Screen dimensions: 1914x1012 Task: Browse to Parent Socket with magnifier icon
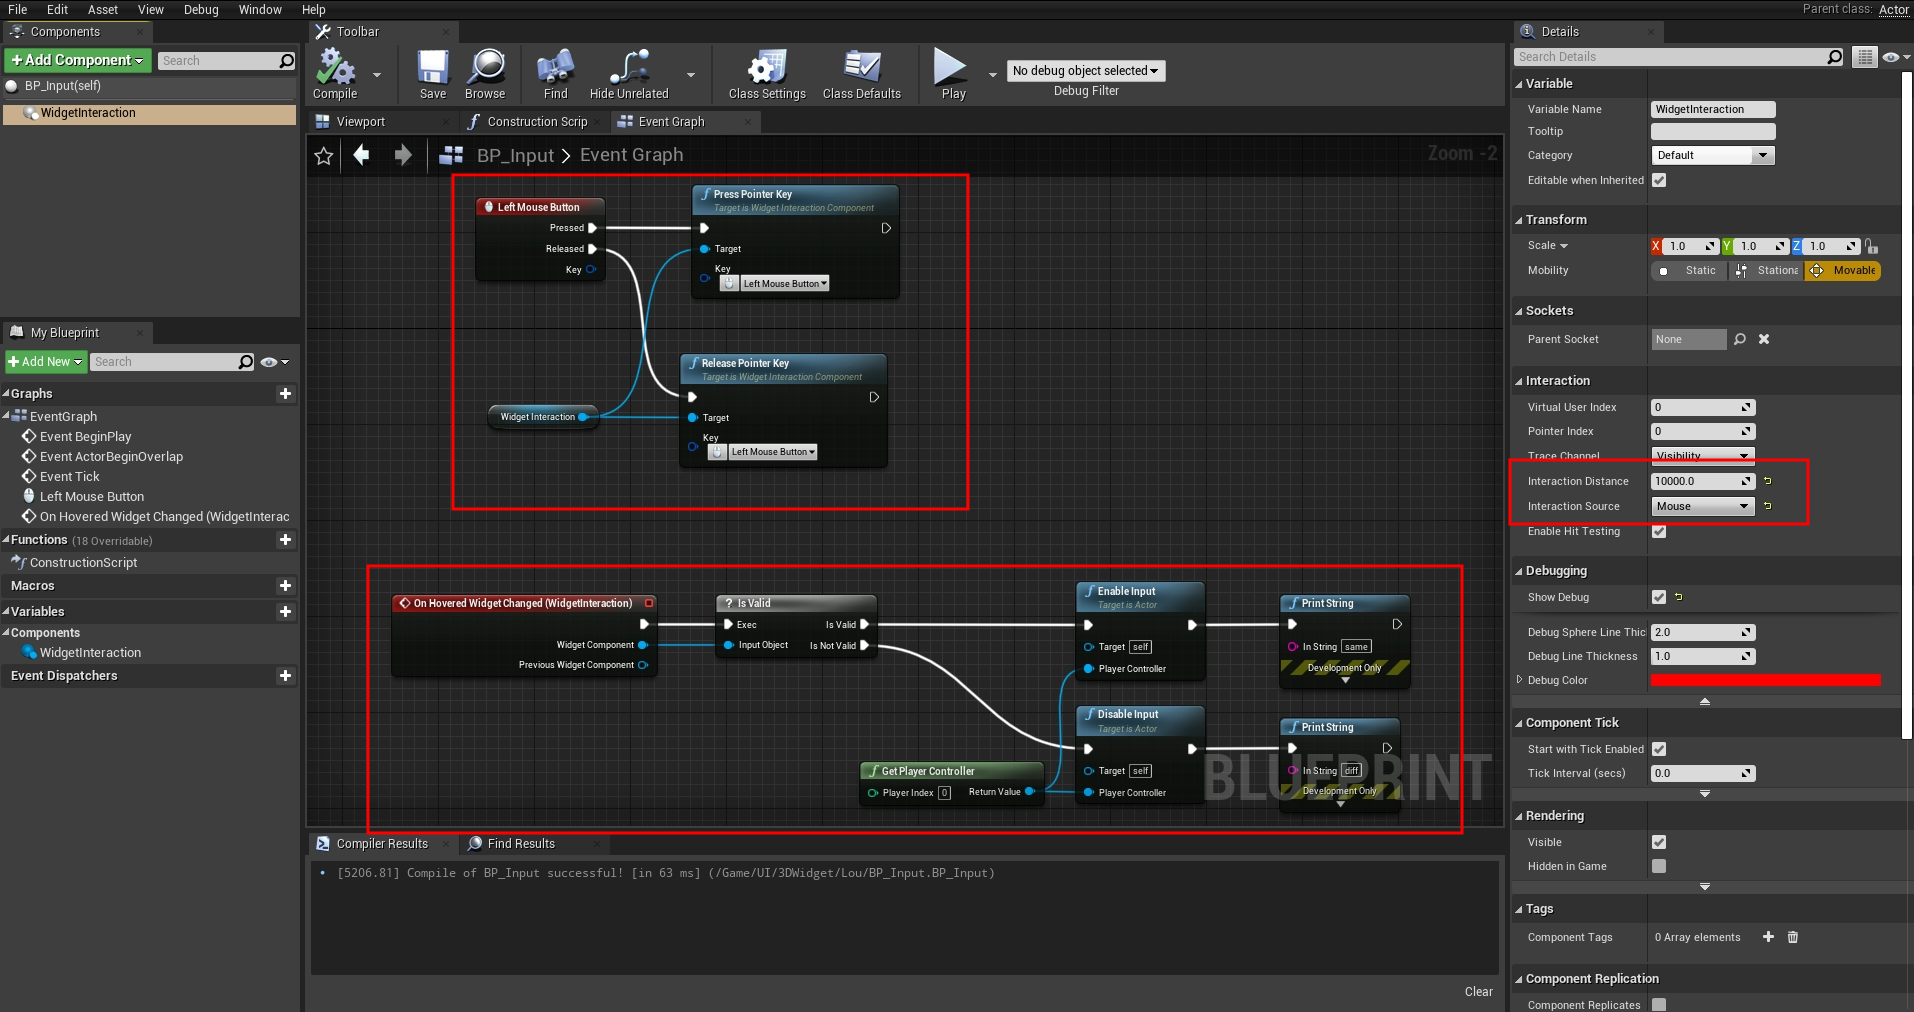point(1740,339)
